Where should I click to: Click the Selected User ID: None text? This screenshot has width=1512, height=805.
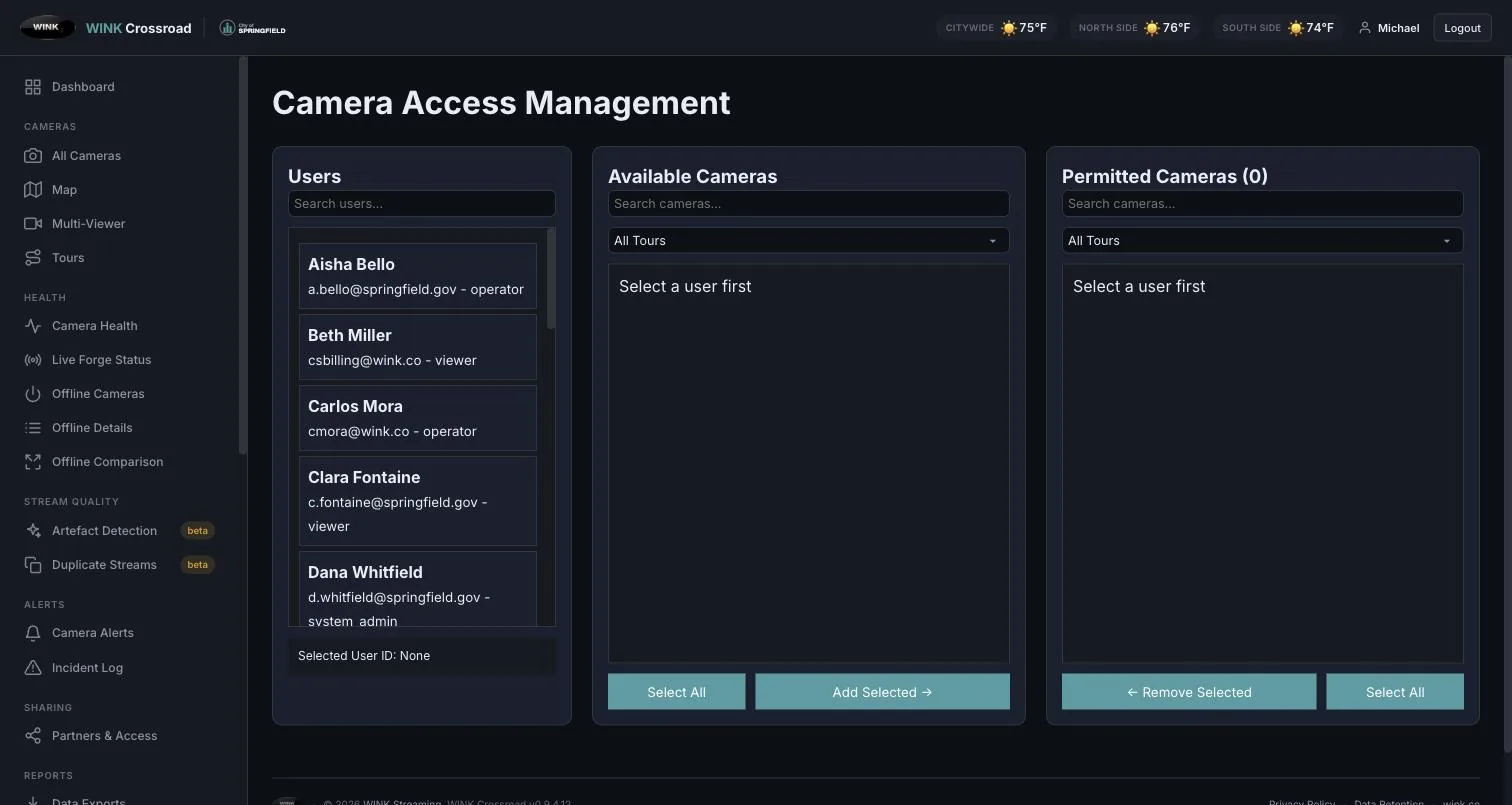point(364,656)
